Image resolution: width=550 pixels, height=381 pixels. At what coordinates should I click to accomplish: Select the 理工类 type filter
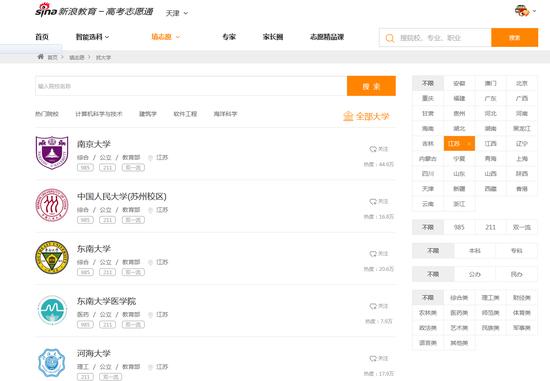tap(490, 298)
